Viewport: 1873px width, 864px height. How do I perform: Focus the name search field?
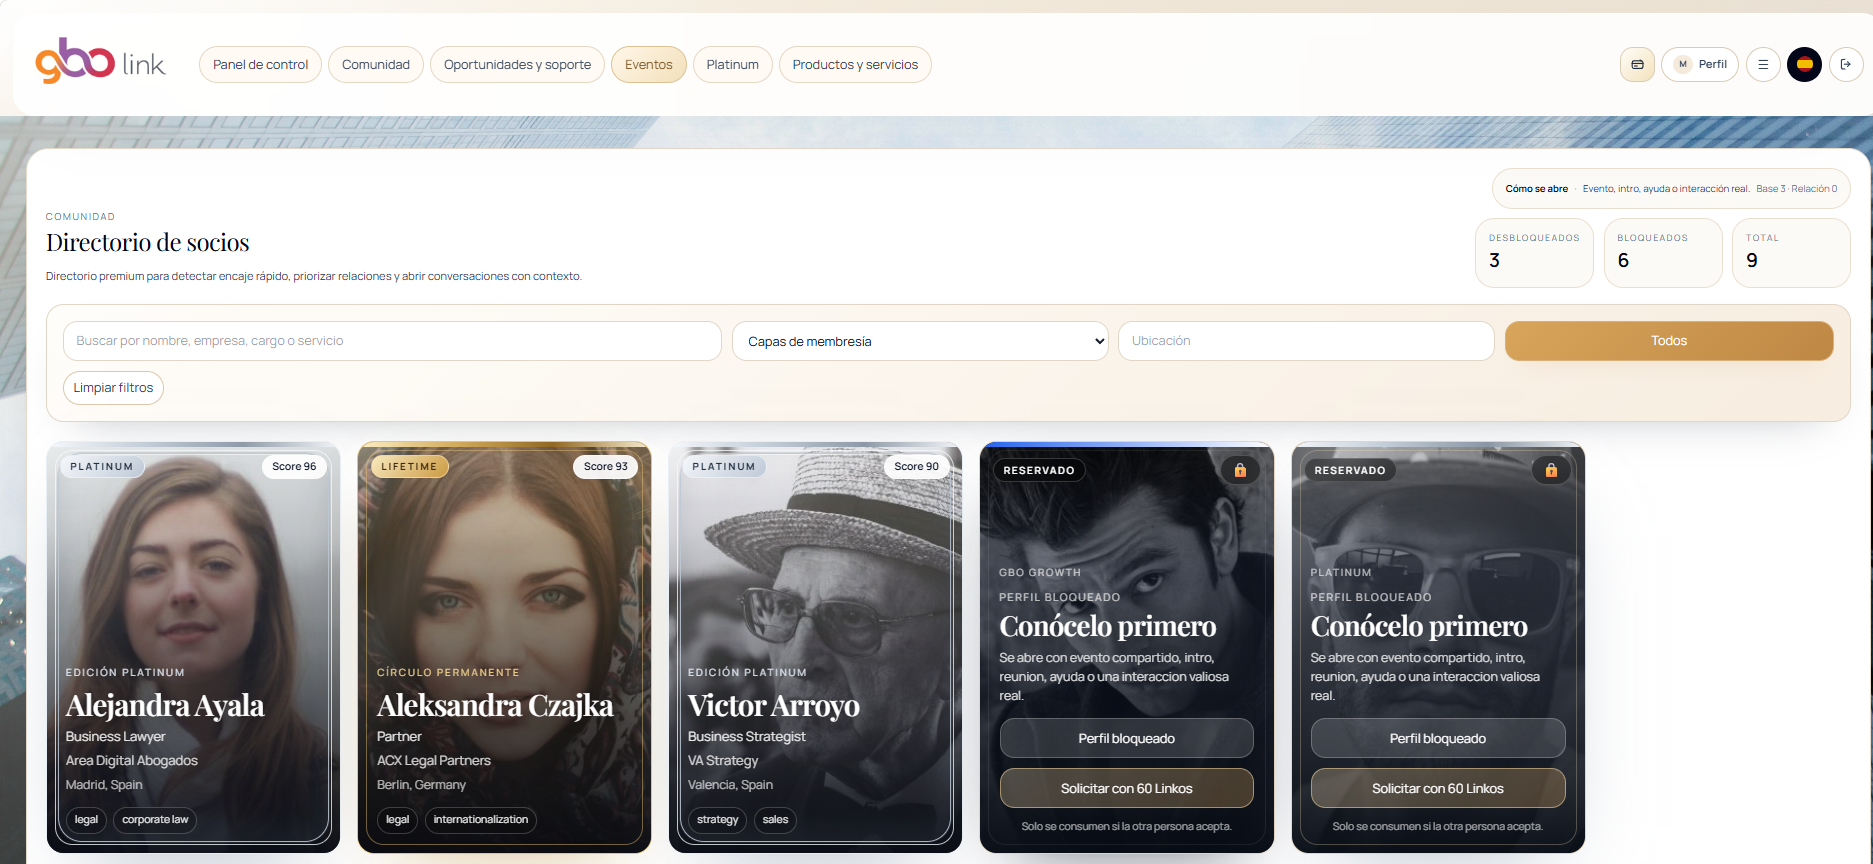coord(392,341)
